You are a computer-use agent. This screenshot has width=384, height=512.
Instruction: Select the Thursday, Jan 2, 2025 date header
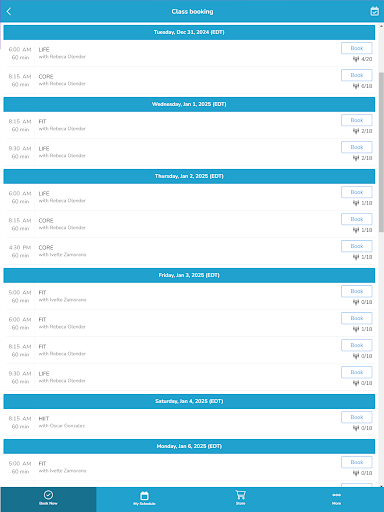point(189,176)
